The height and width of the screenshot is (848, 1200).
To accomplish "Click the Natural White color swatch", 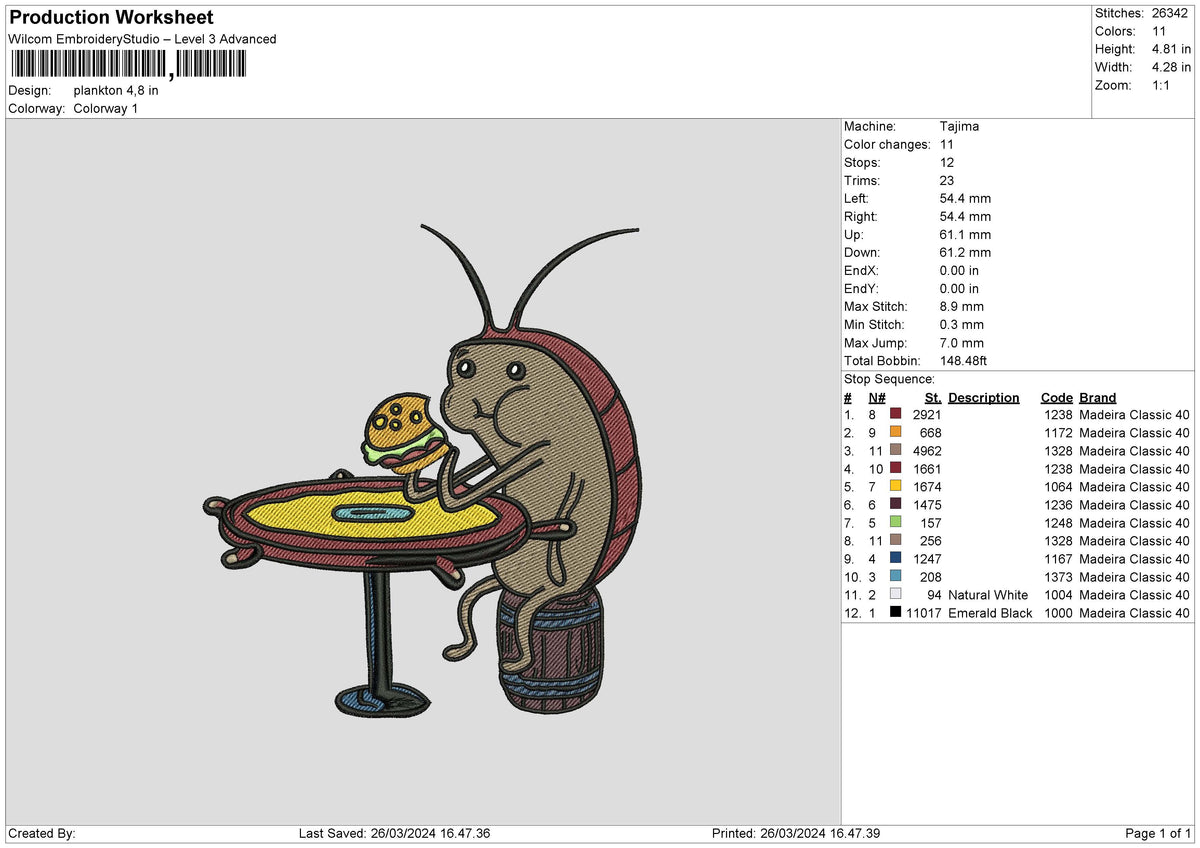I will (x=896, y=594).
